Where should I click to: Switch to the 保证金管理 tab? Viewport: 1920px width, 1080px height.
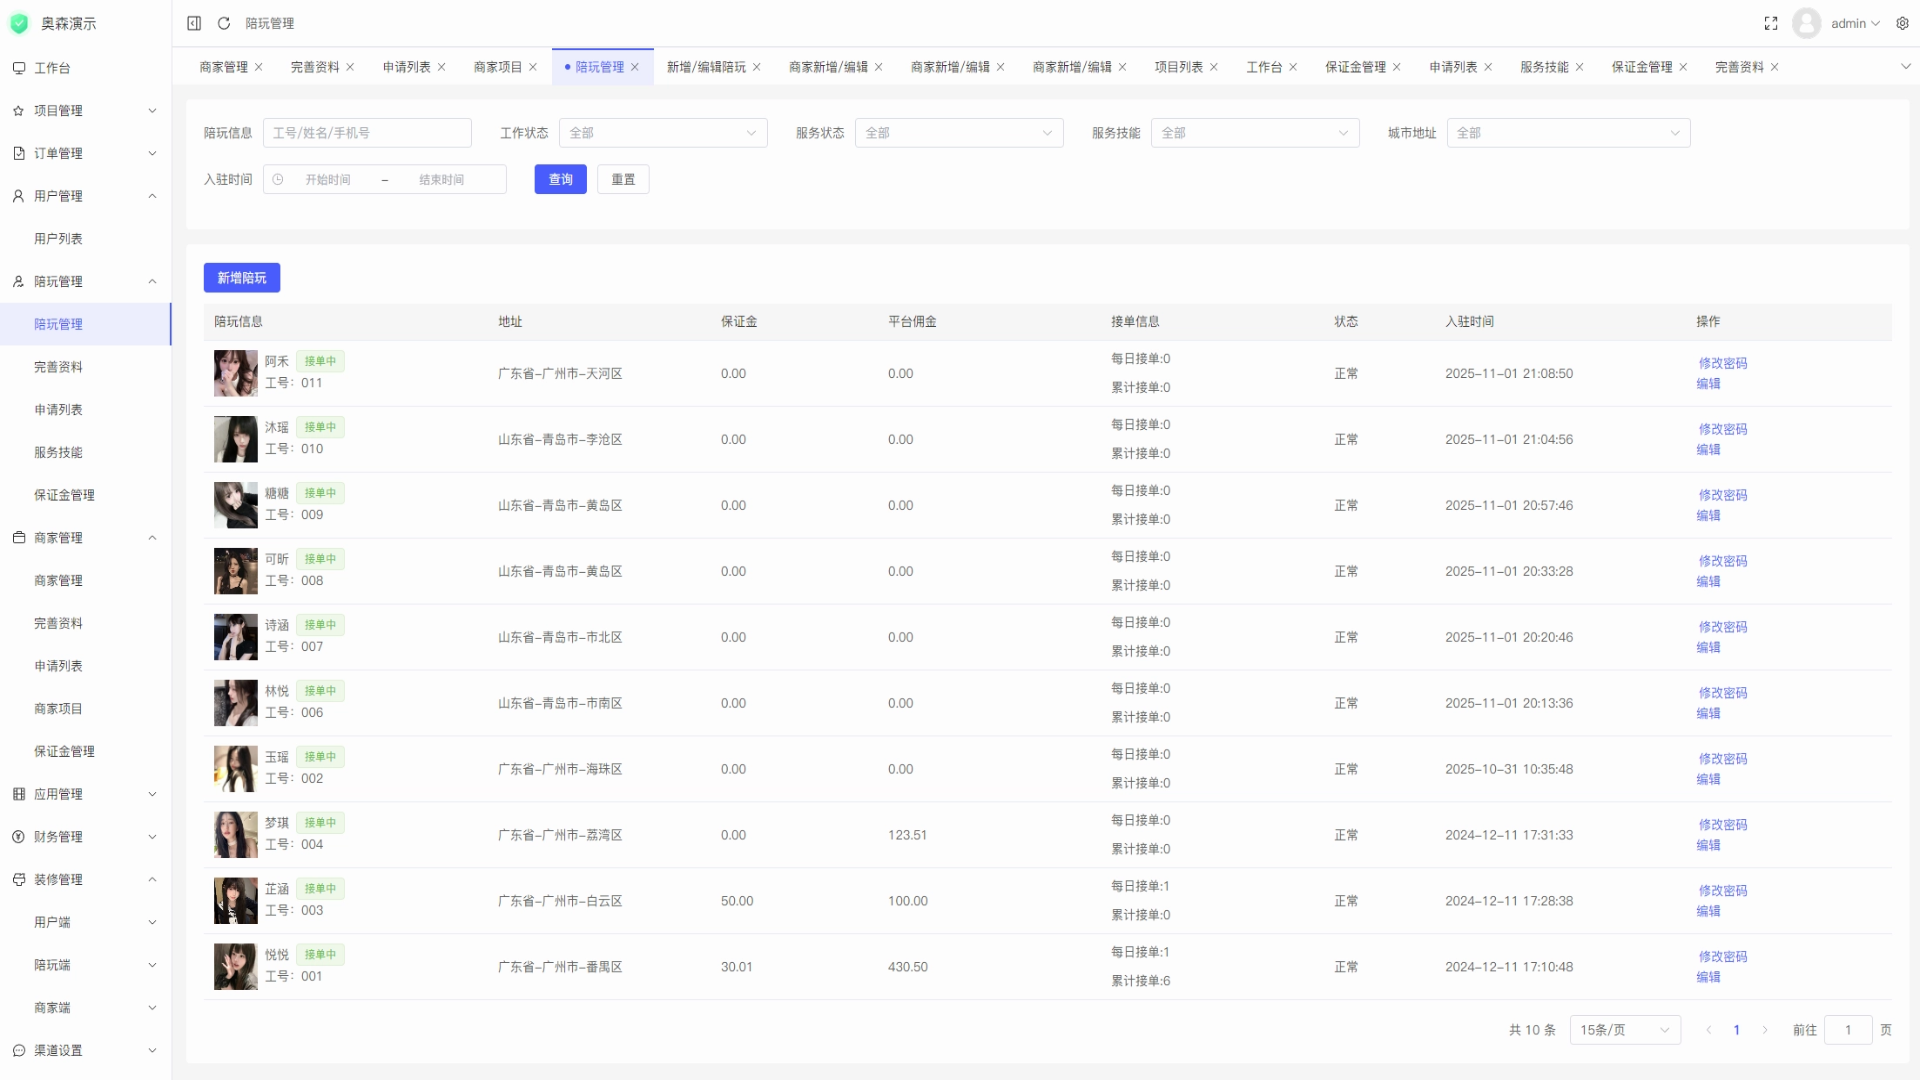click(x=1355, y=67)
